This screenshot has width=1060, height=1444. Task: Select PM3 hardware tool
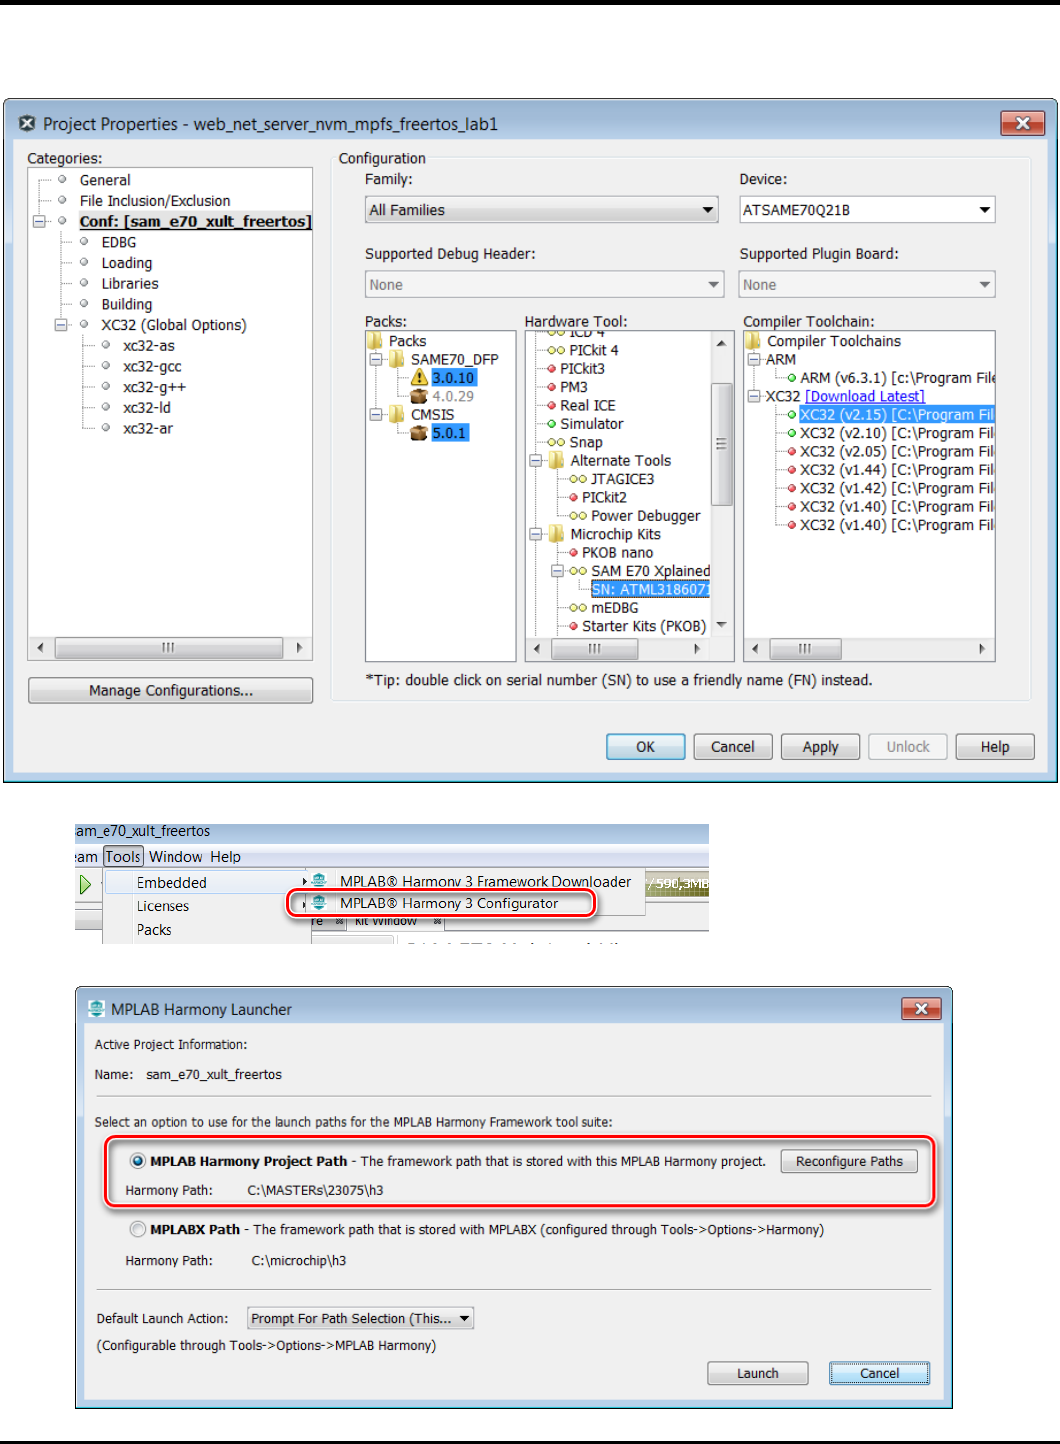pyautogui.click(x=574, y=387)
